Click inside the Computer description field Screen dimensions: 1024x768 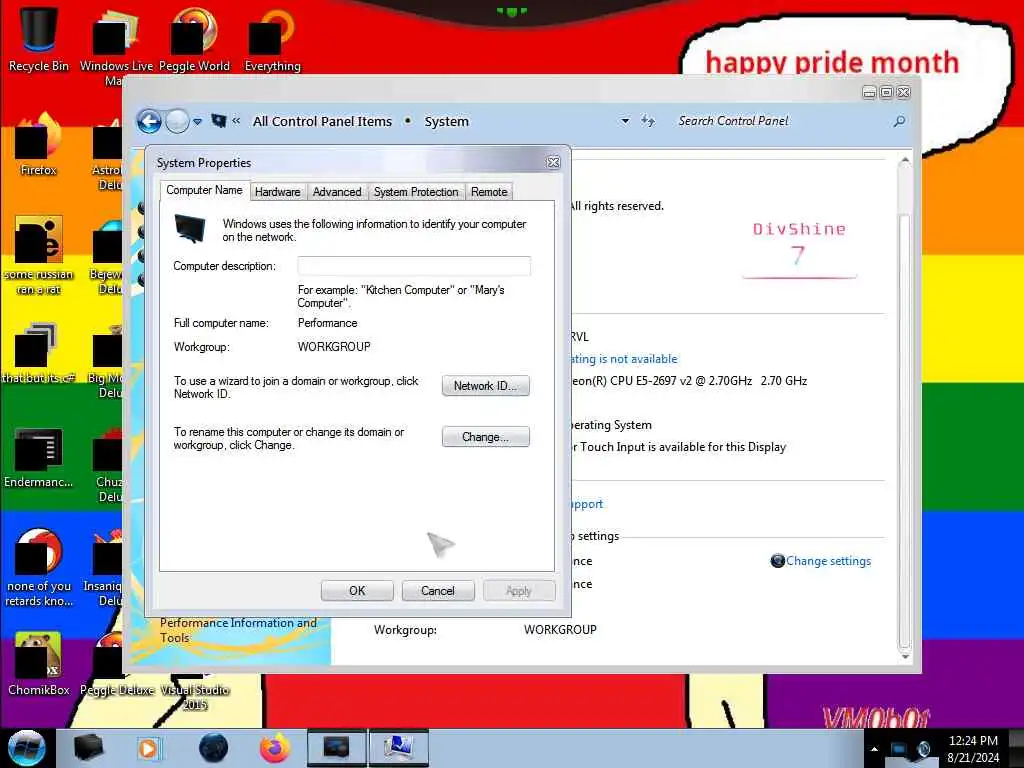click(x=414, y=266)
